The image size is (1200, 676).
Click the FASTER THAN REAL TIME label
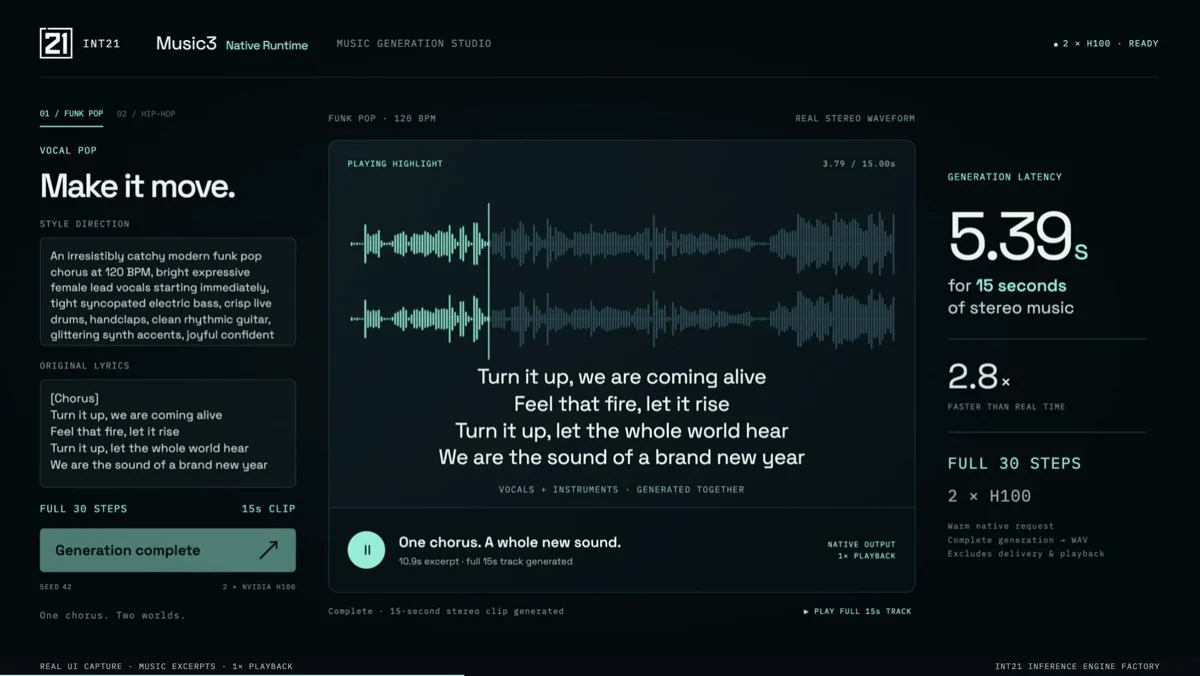coord(1007,407)
